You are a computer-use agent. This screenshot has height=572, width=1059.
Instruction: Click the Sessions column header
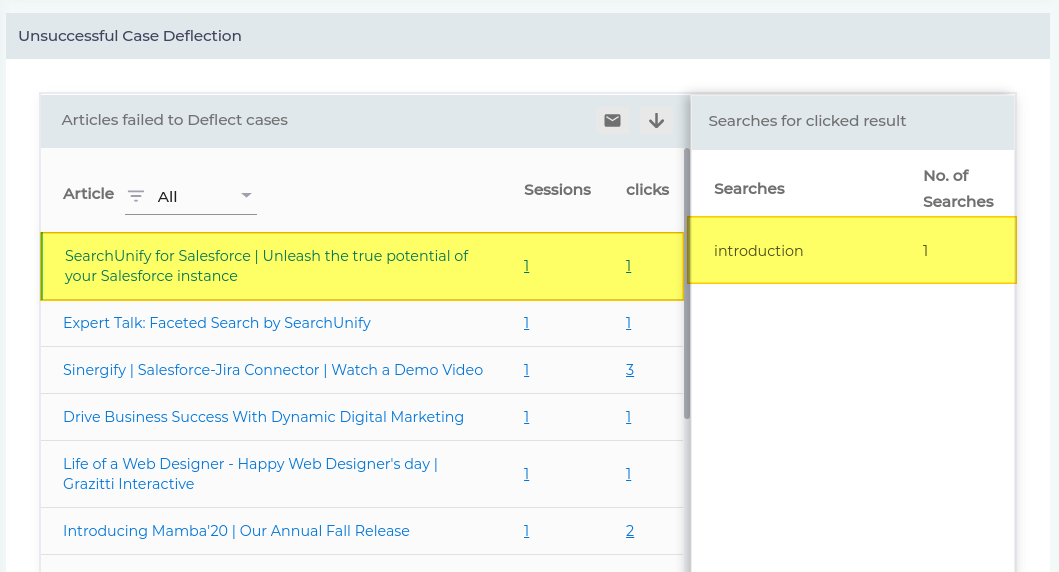click(x=557, y=190)
